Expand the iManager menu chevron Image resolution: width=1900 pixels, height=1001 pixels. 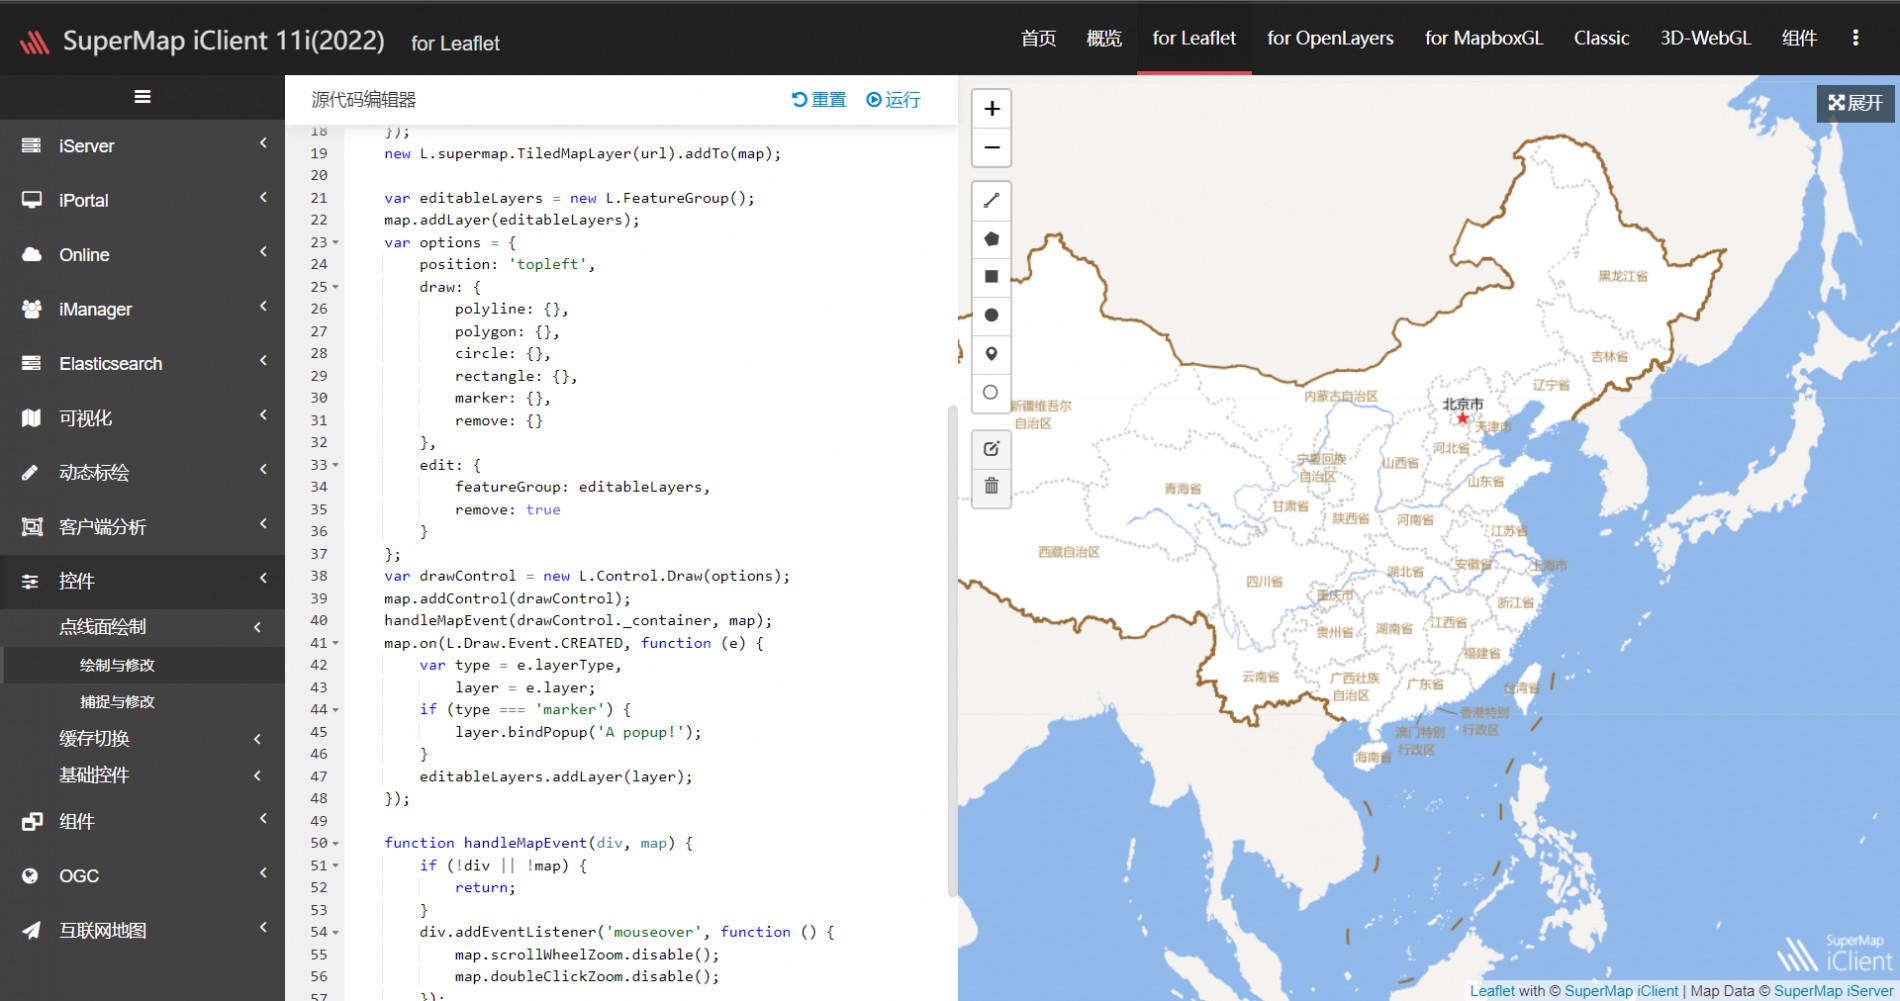tap(263, 307)
